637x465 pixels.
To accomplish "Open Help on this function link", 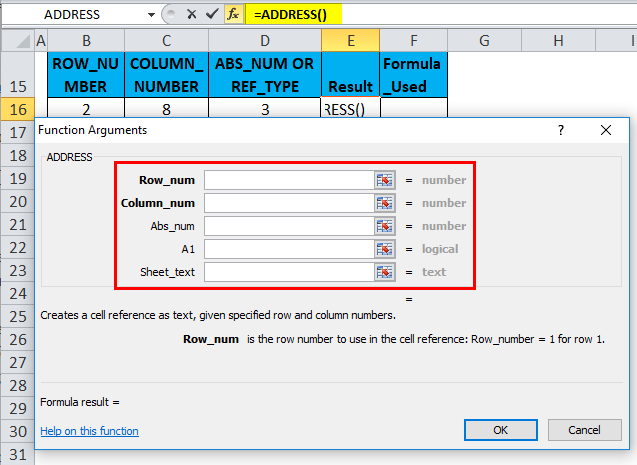I will pos(89,431).
